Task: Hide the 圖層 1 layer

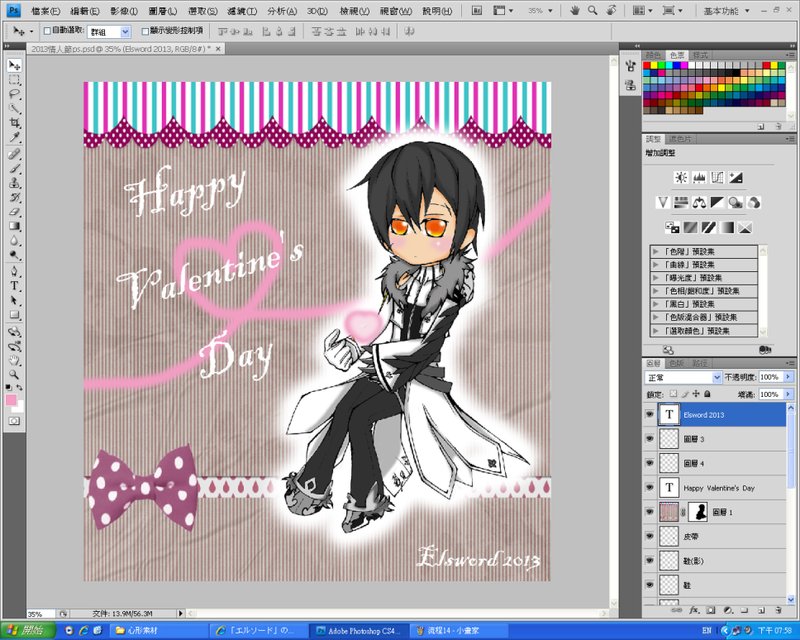Action: (x=649, y=512)
